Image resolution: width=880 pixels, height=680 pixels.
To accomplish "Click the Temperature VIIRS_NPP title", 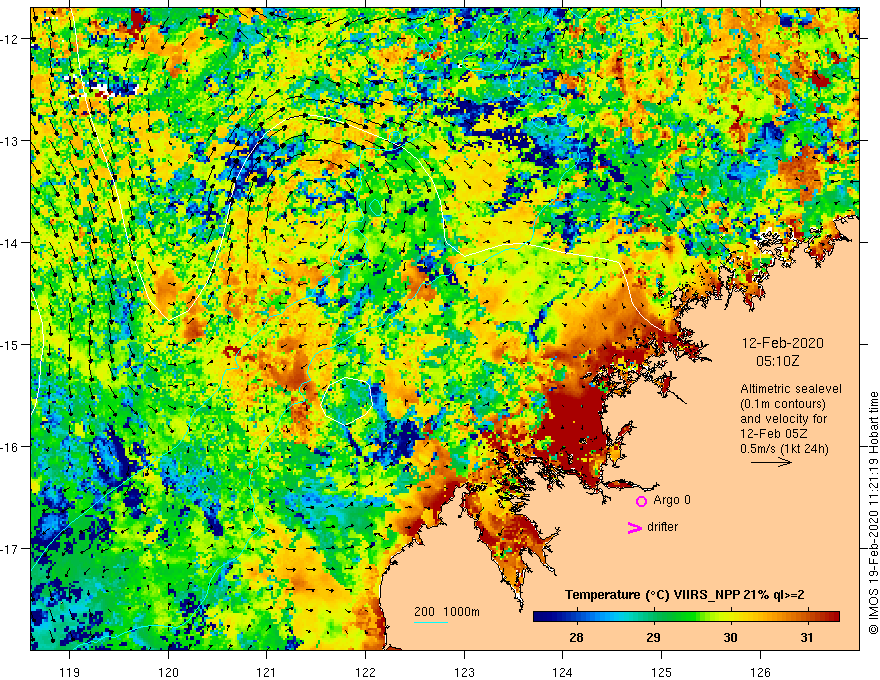I will 685,595.
